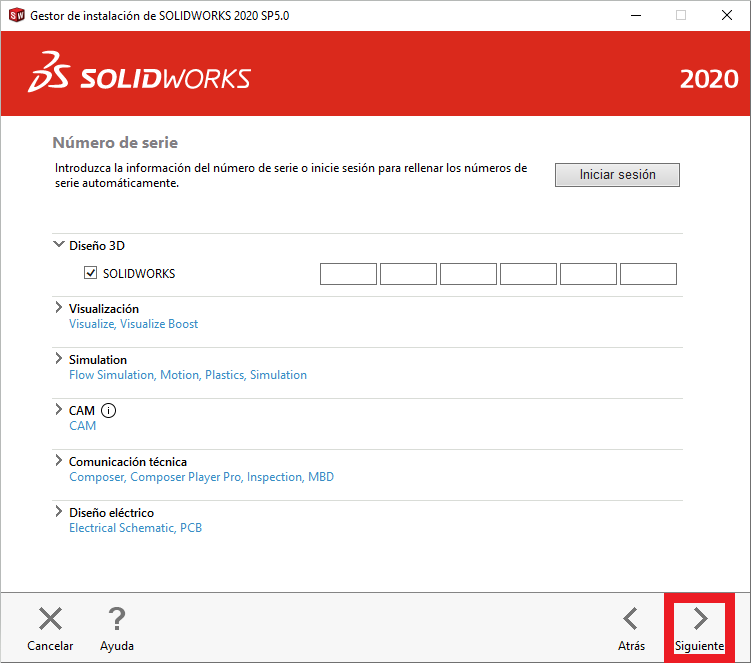Focus sixth SOLIDWORKS serial number field
The width and height of the screenshot is (751, 663).
pos(649,274)
